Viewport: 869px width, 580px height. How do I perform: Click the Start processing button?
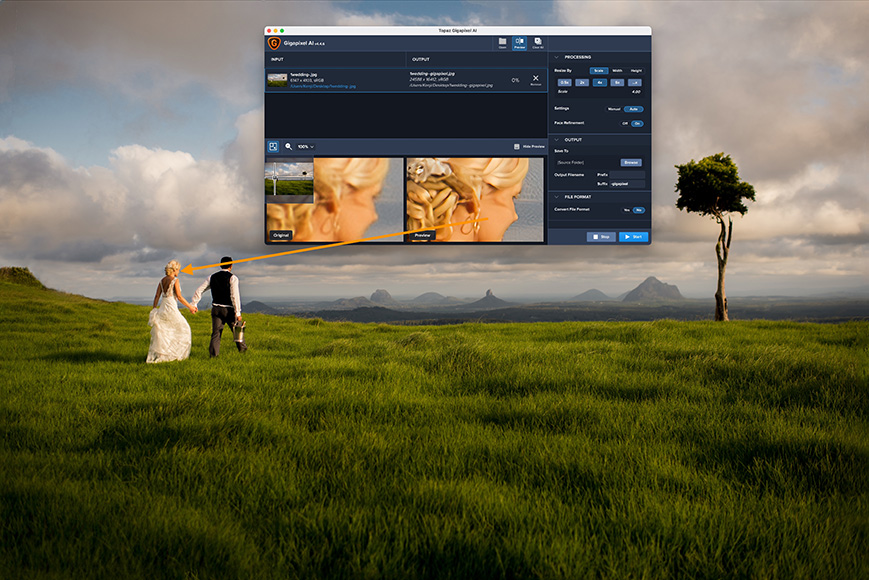pyautogui.click(x=633, y=237)
